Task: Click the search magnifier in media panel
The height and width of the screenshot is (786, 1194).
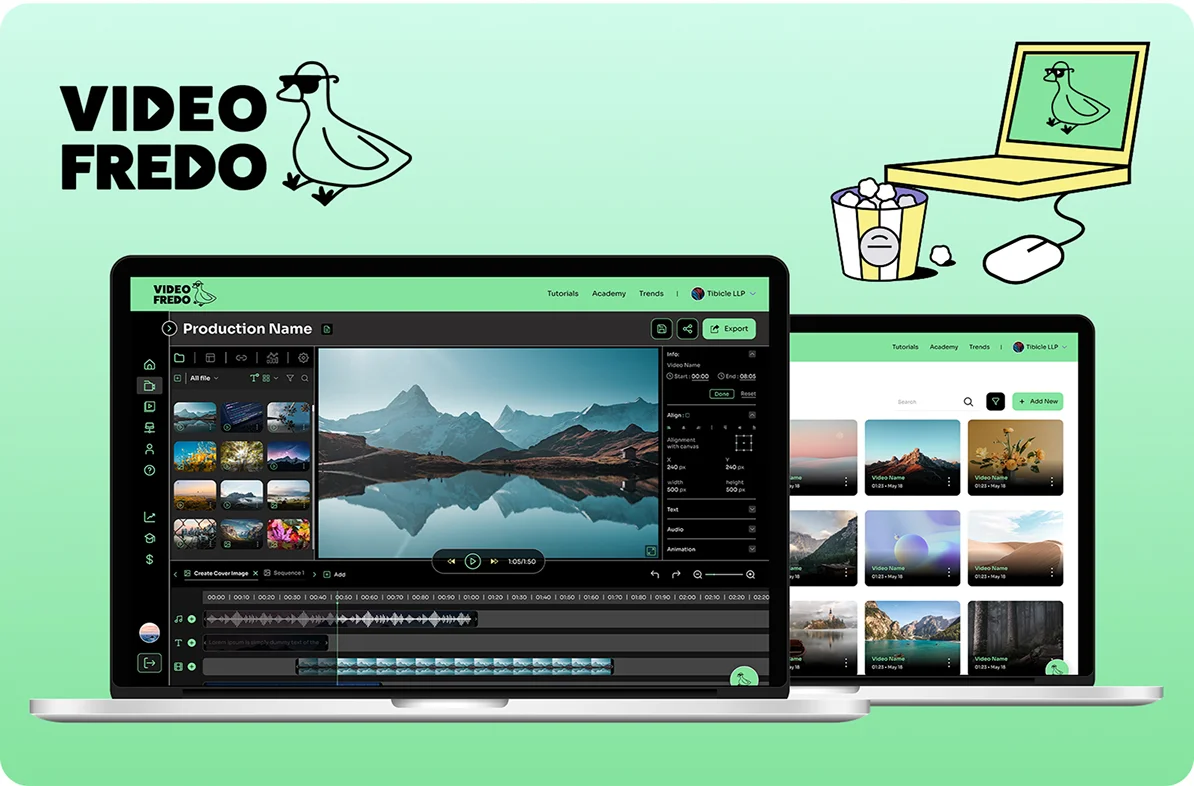Action: click(305, 379)
